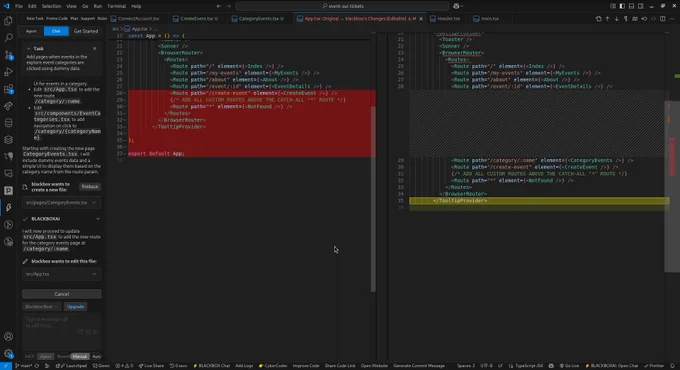Click the Get Started button
This screenshot has height=370, width=680.
(86, 31)
